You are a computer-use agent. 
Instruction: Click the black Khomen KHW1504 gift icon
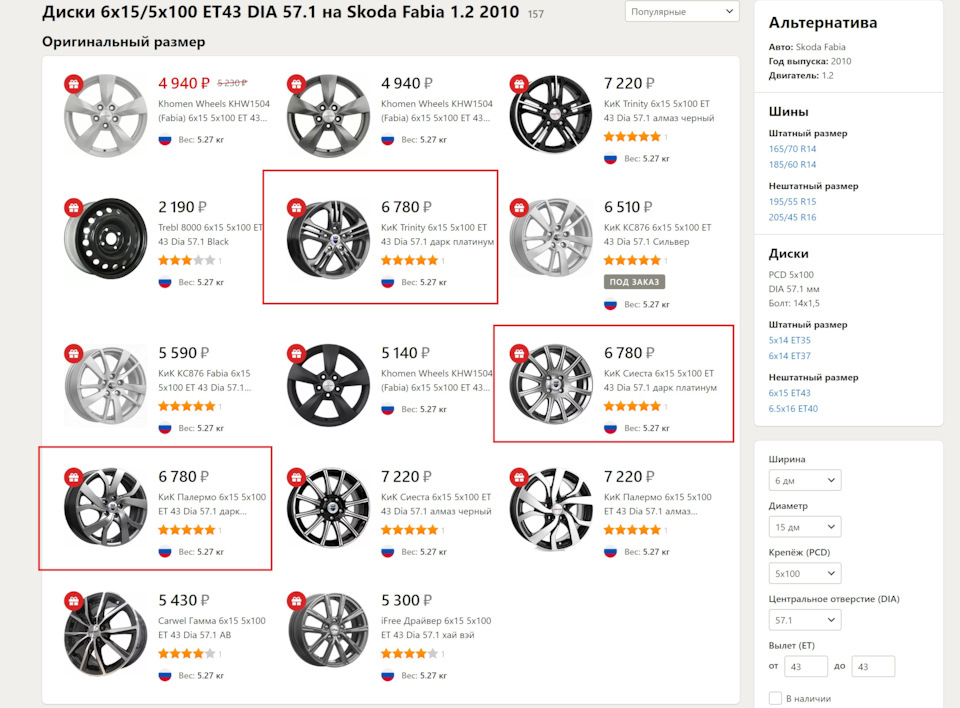coord(295,353)
